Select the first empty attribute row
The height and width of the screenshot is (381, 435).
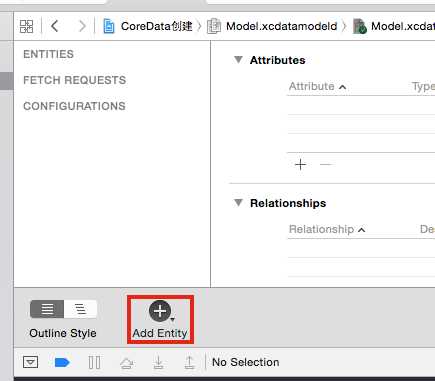pos(361,105)
